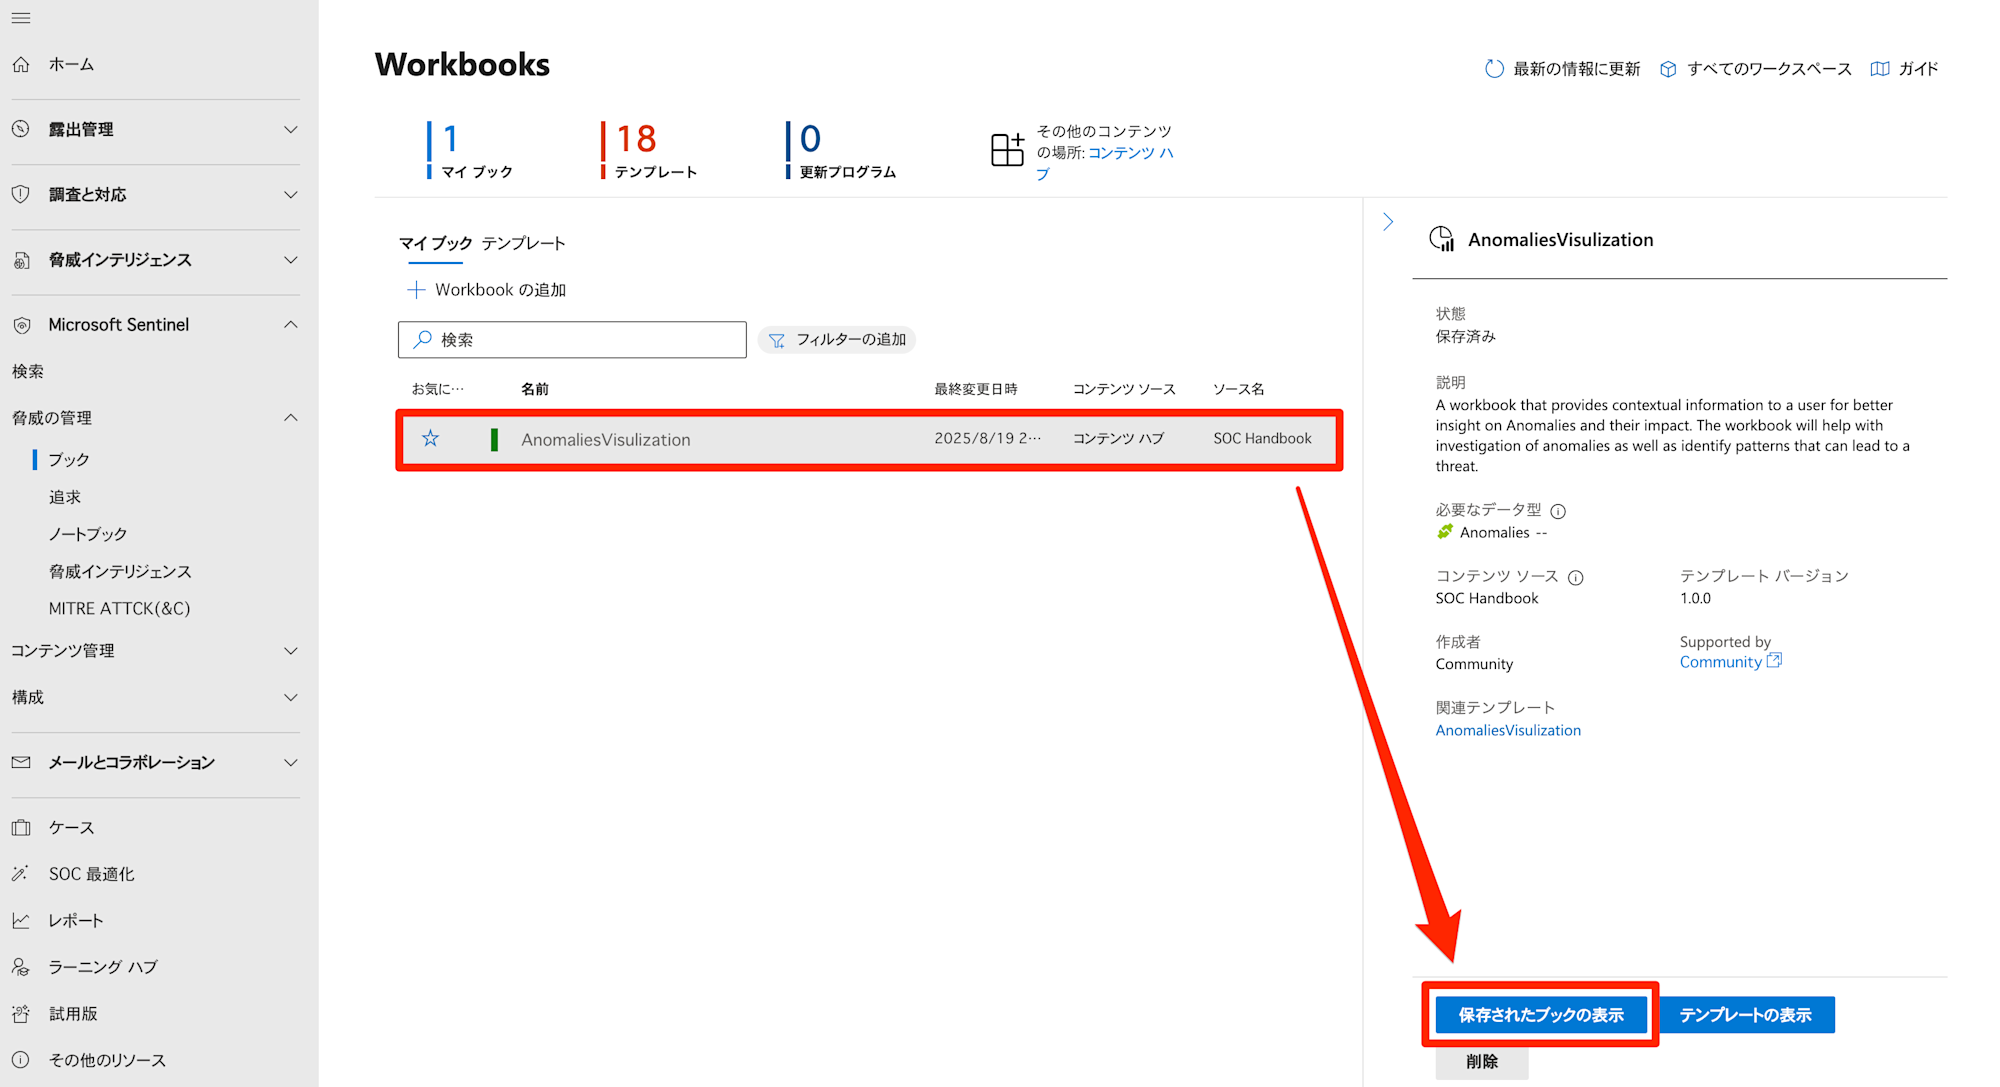Expand the 露出管理 section chevron

(291, 129)
